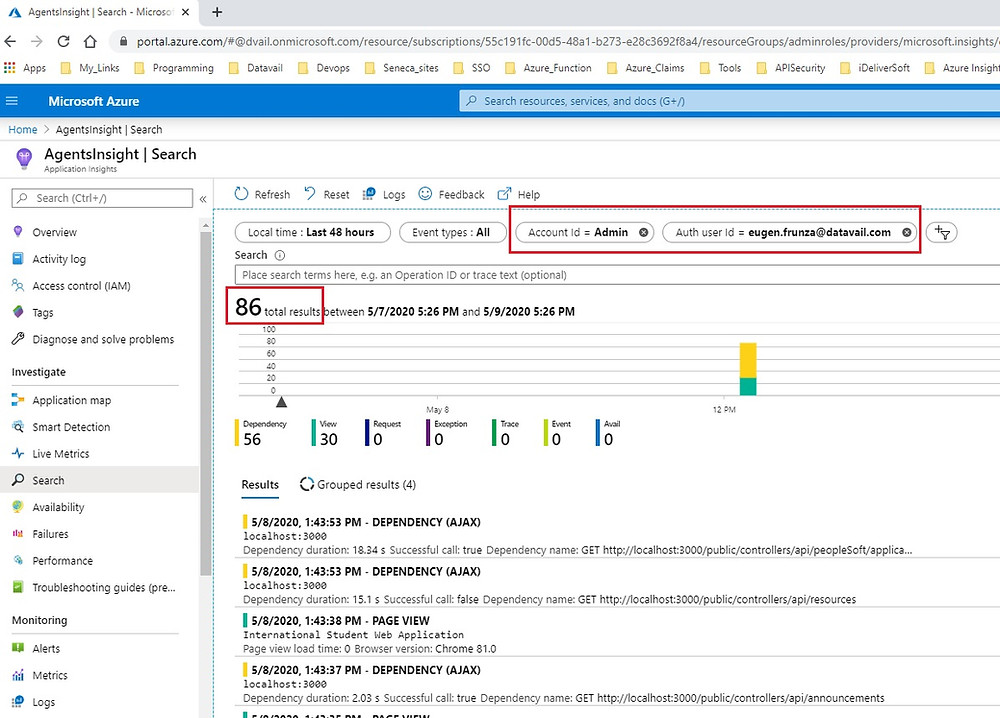The width and height of the screenshot is (1000, 718).
Task: Remove the Account Id = Admin filter
Action: [643, 232]
